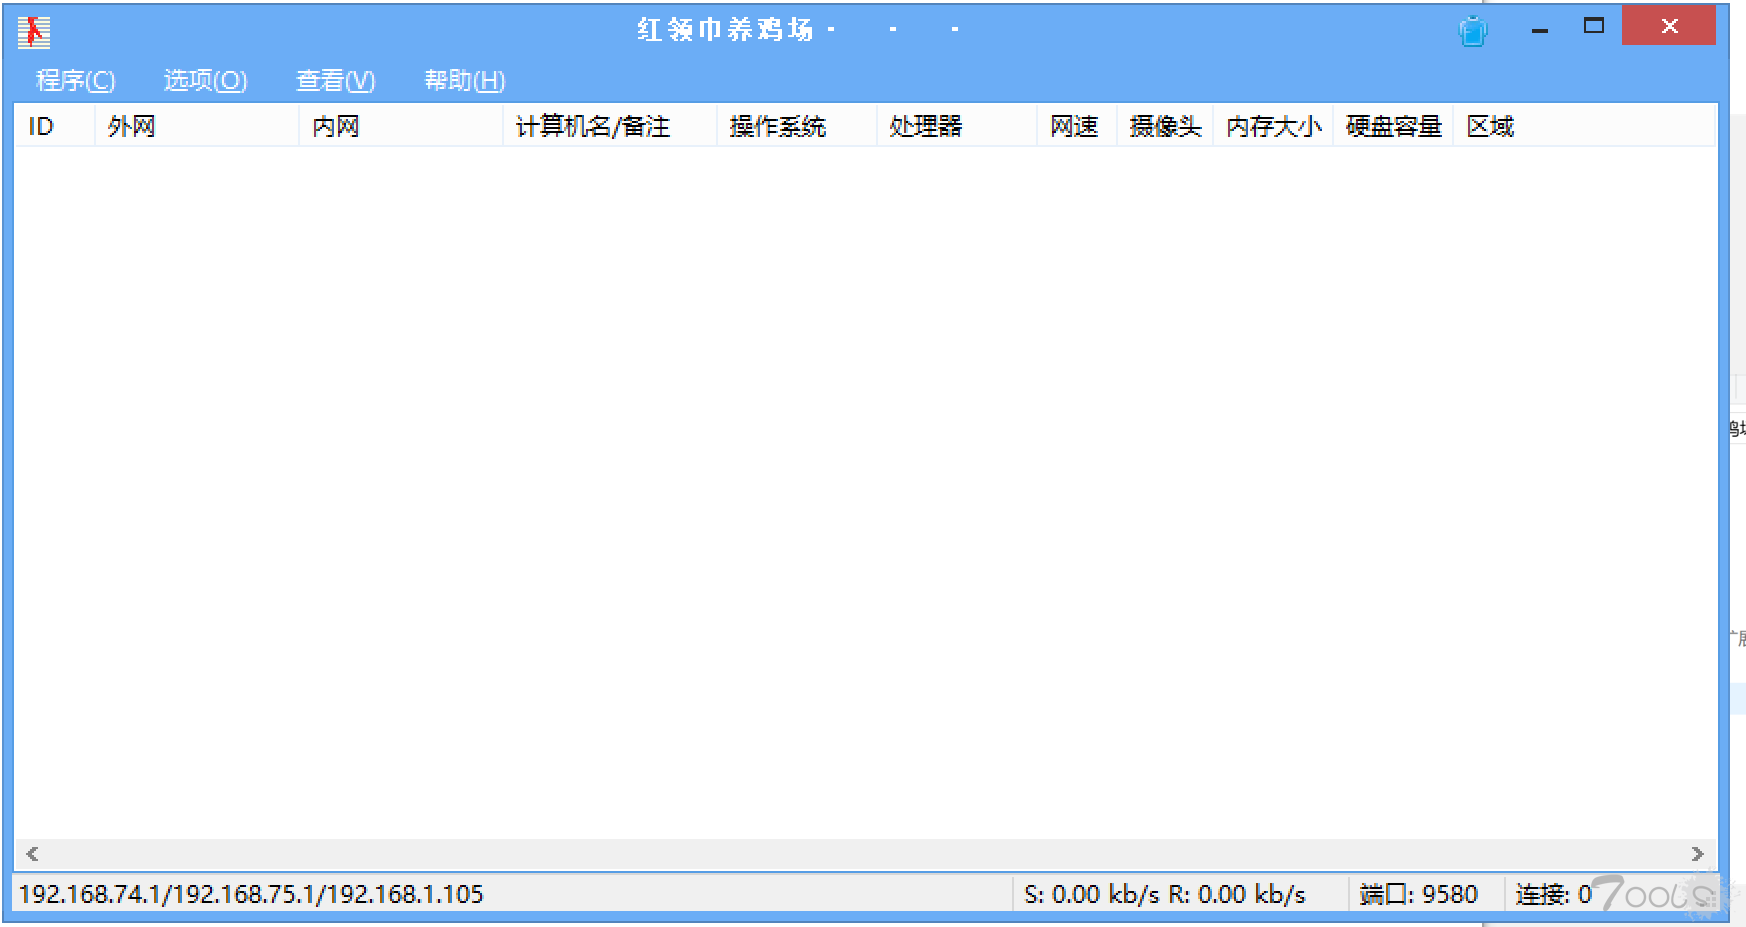The width and height of the screenshot is (1746, 927).
Task: Click the blue shirt skin icon
Action: coord(1472,31)
